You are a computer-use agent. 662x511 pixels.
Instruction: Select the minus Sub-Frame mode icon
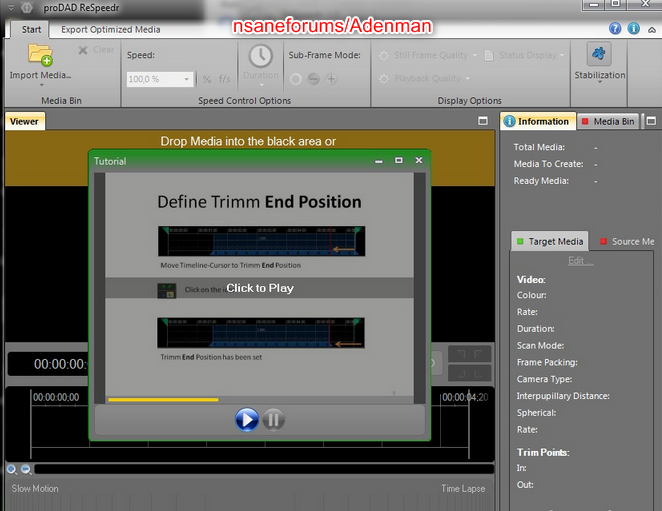pyautogui.click(x=313, y=79)
